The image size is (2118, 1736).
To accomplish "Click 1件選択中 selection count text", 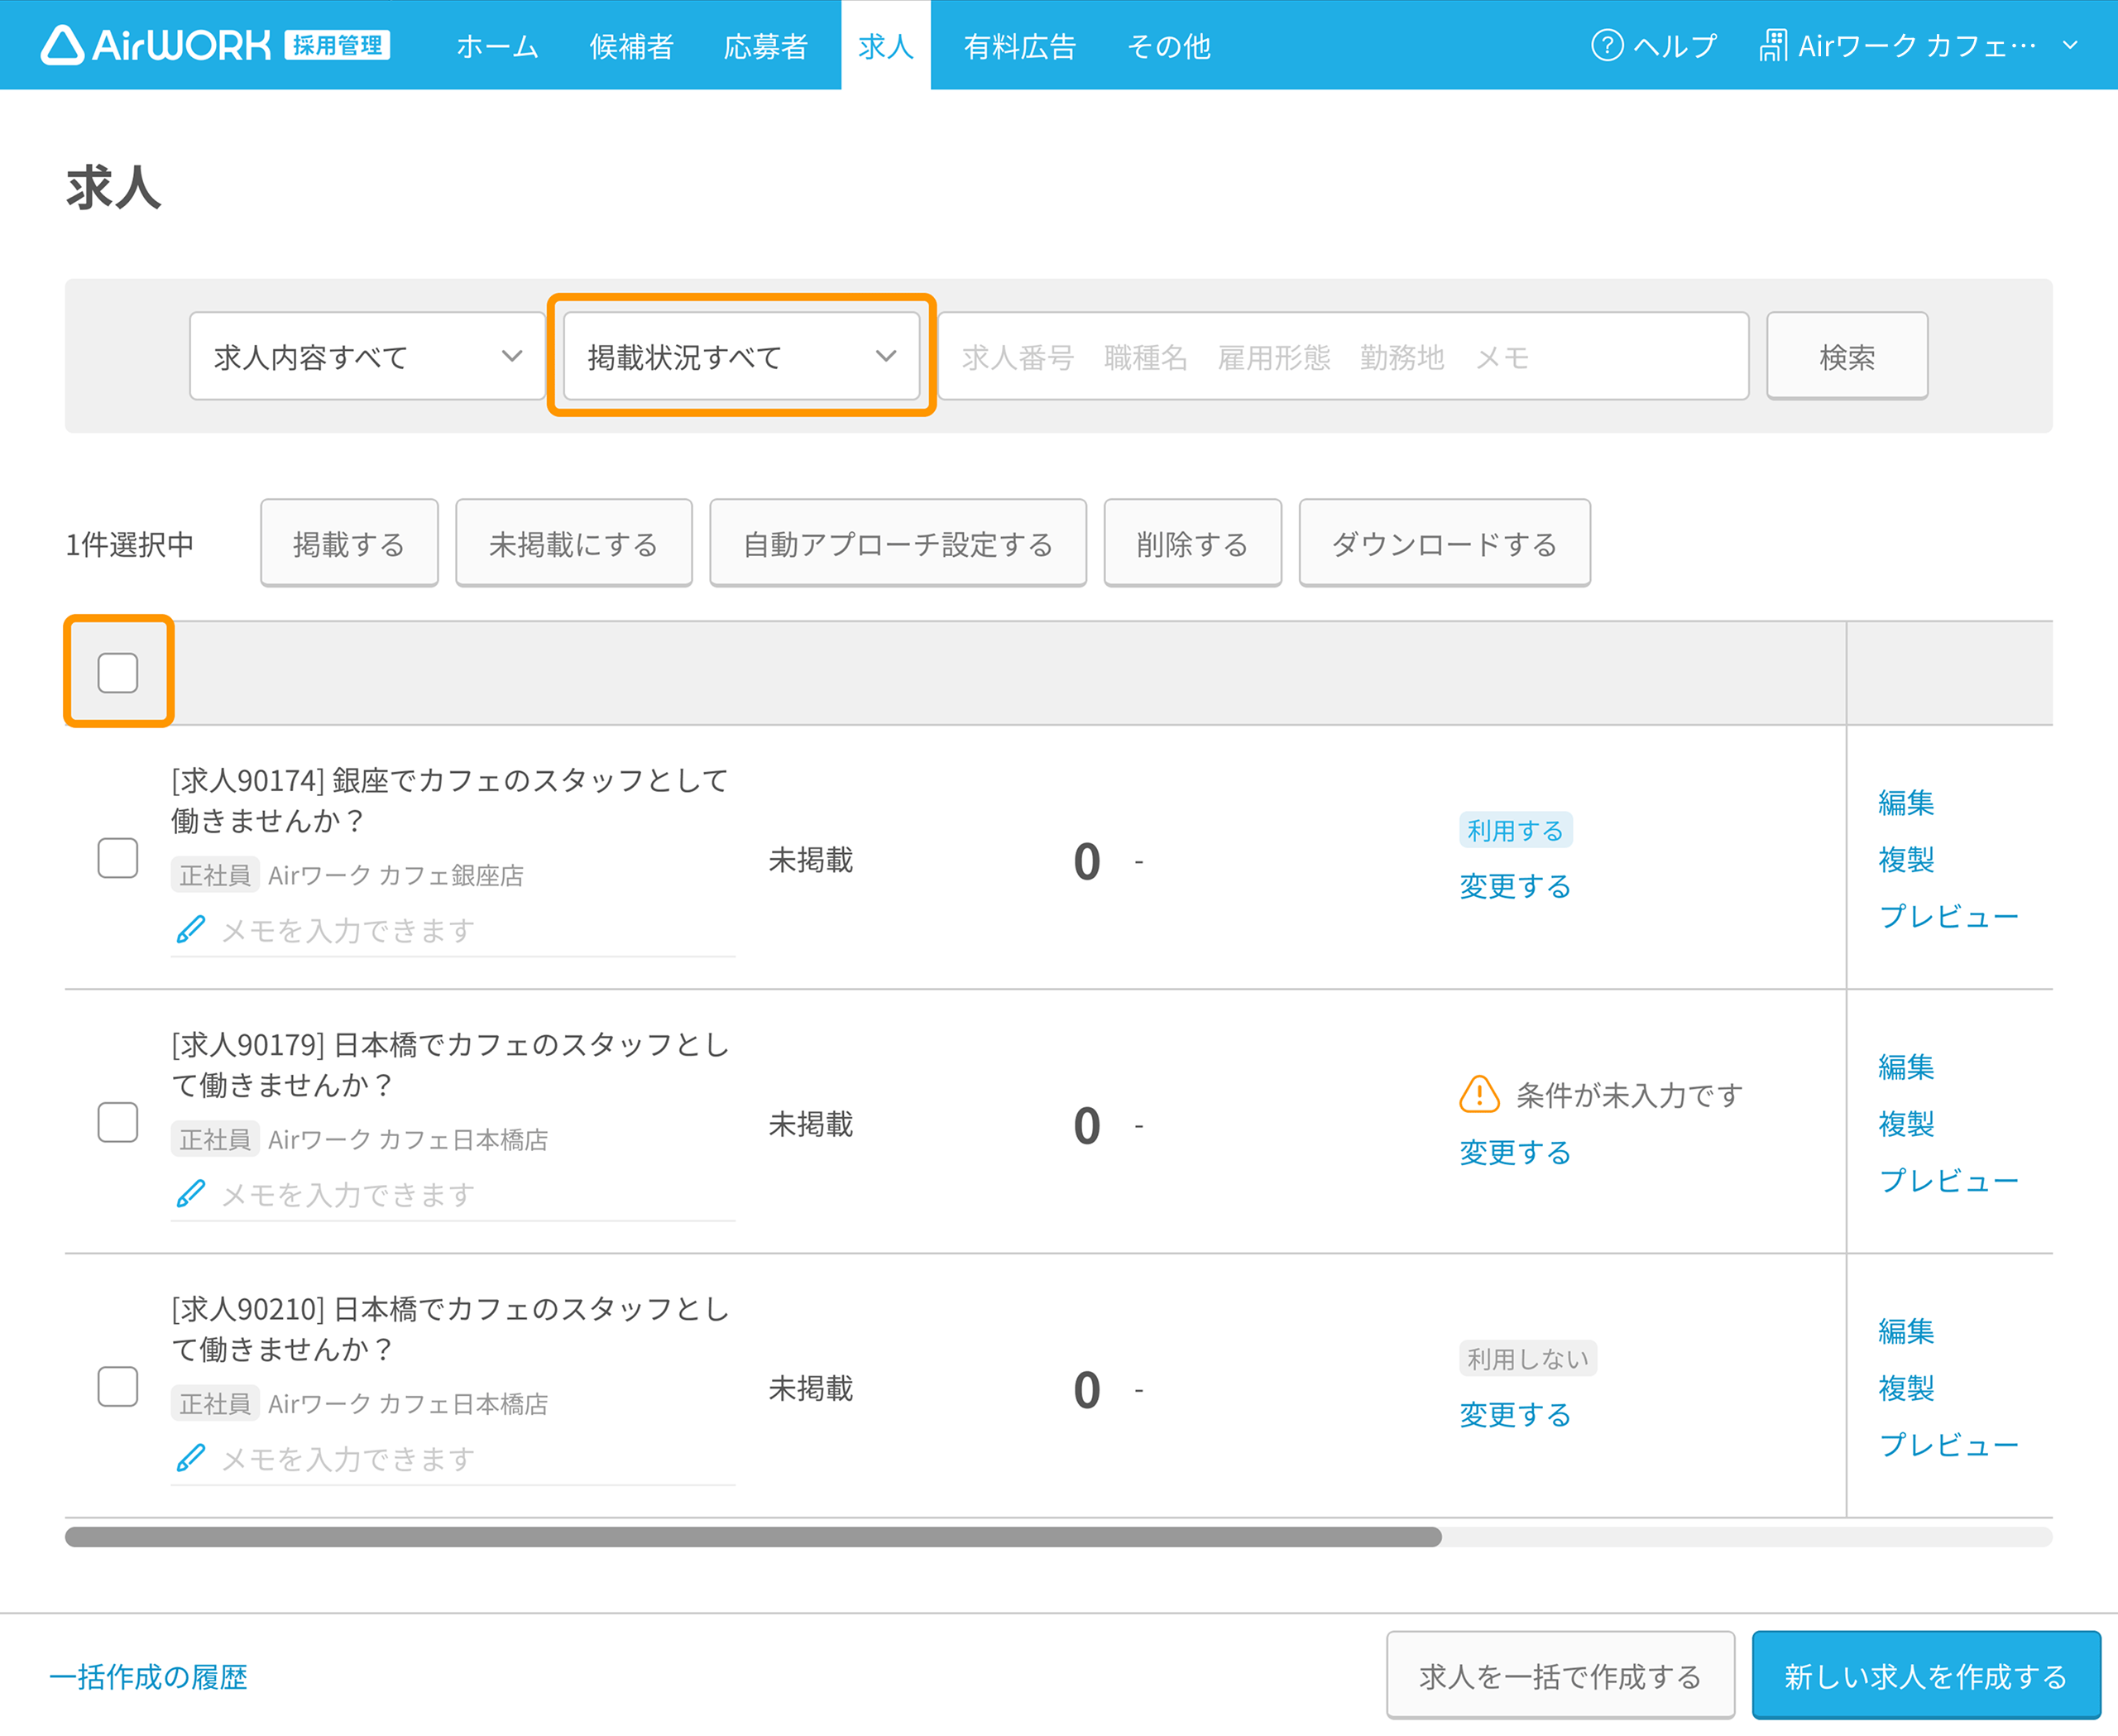I will click(130, 544).
